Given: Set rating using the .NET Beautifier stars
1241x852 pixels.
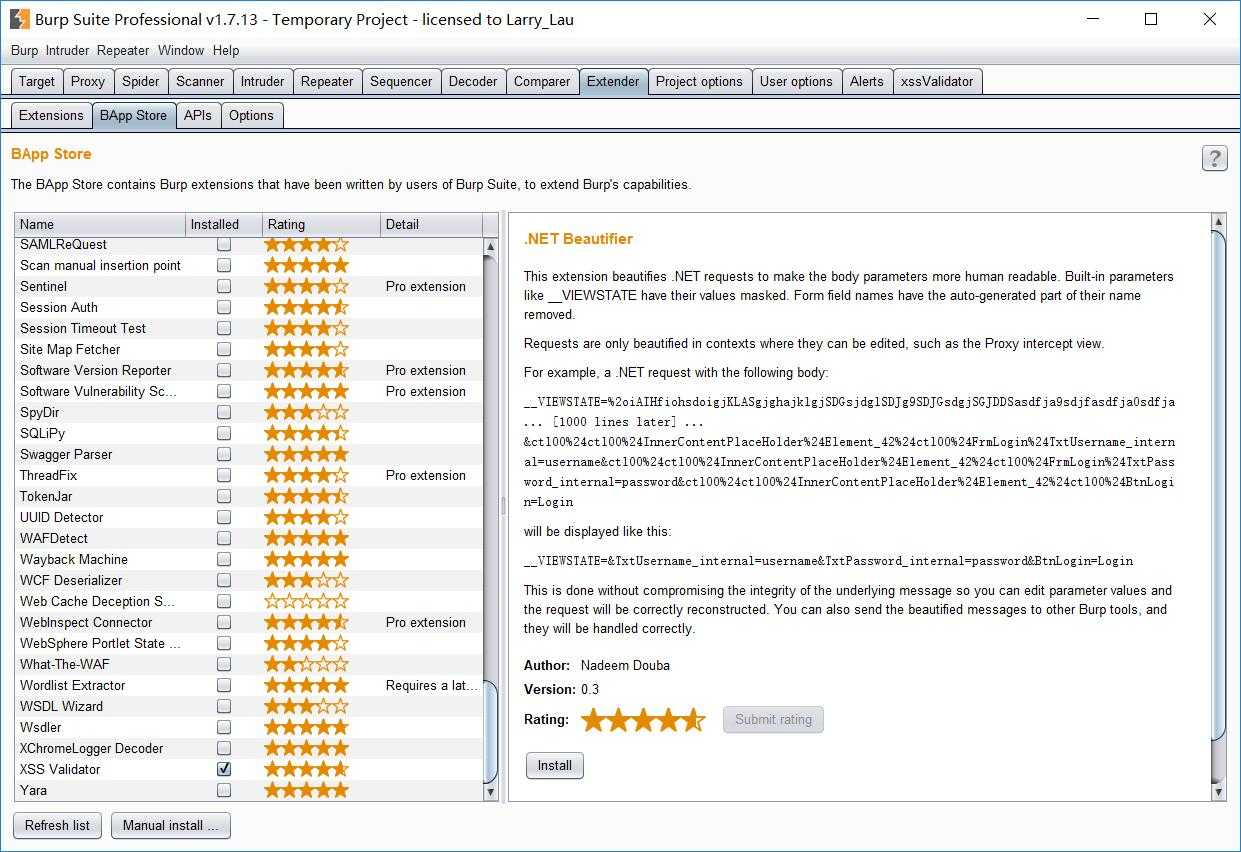Looking at the screenshot, I should (643, 719).
